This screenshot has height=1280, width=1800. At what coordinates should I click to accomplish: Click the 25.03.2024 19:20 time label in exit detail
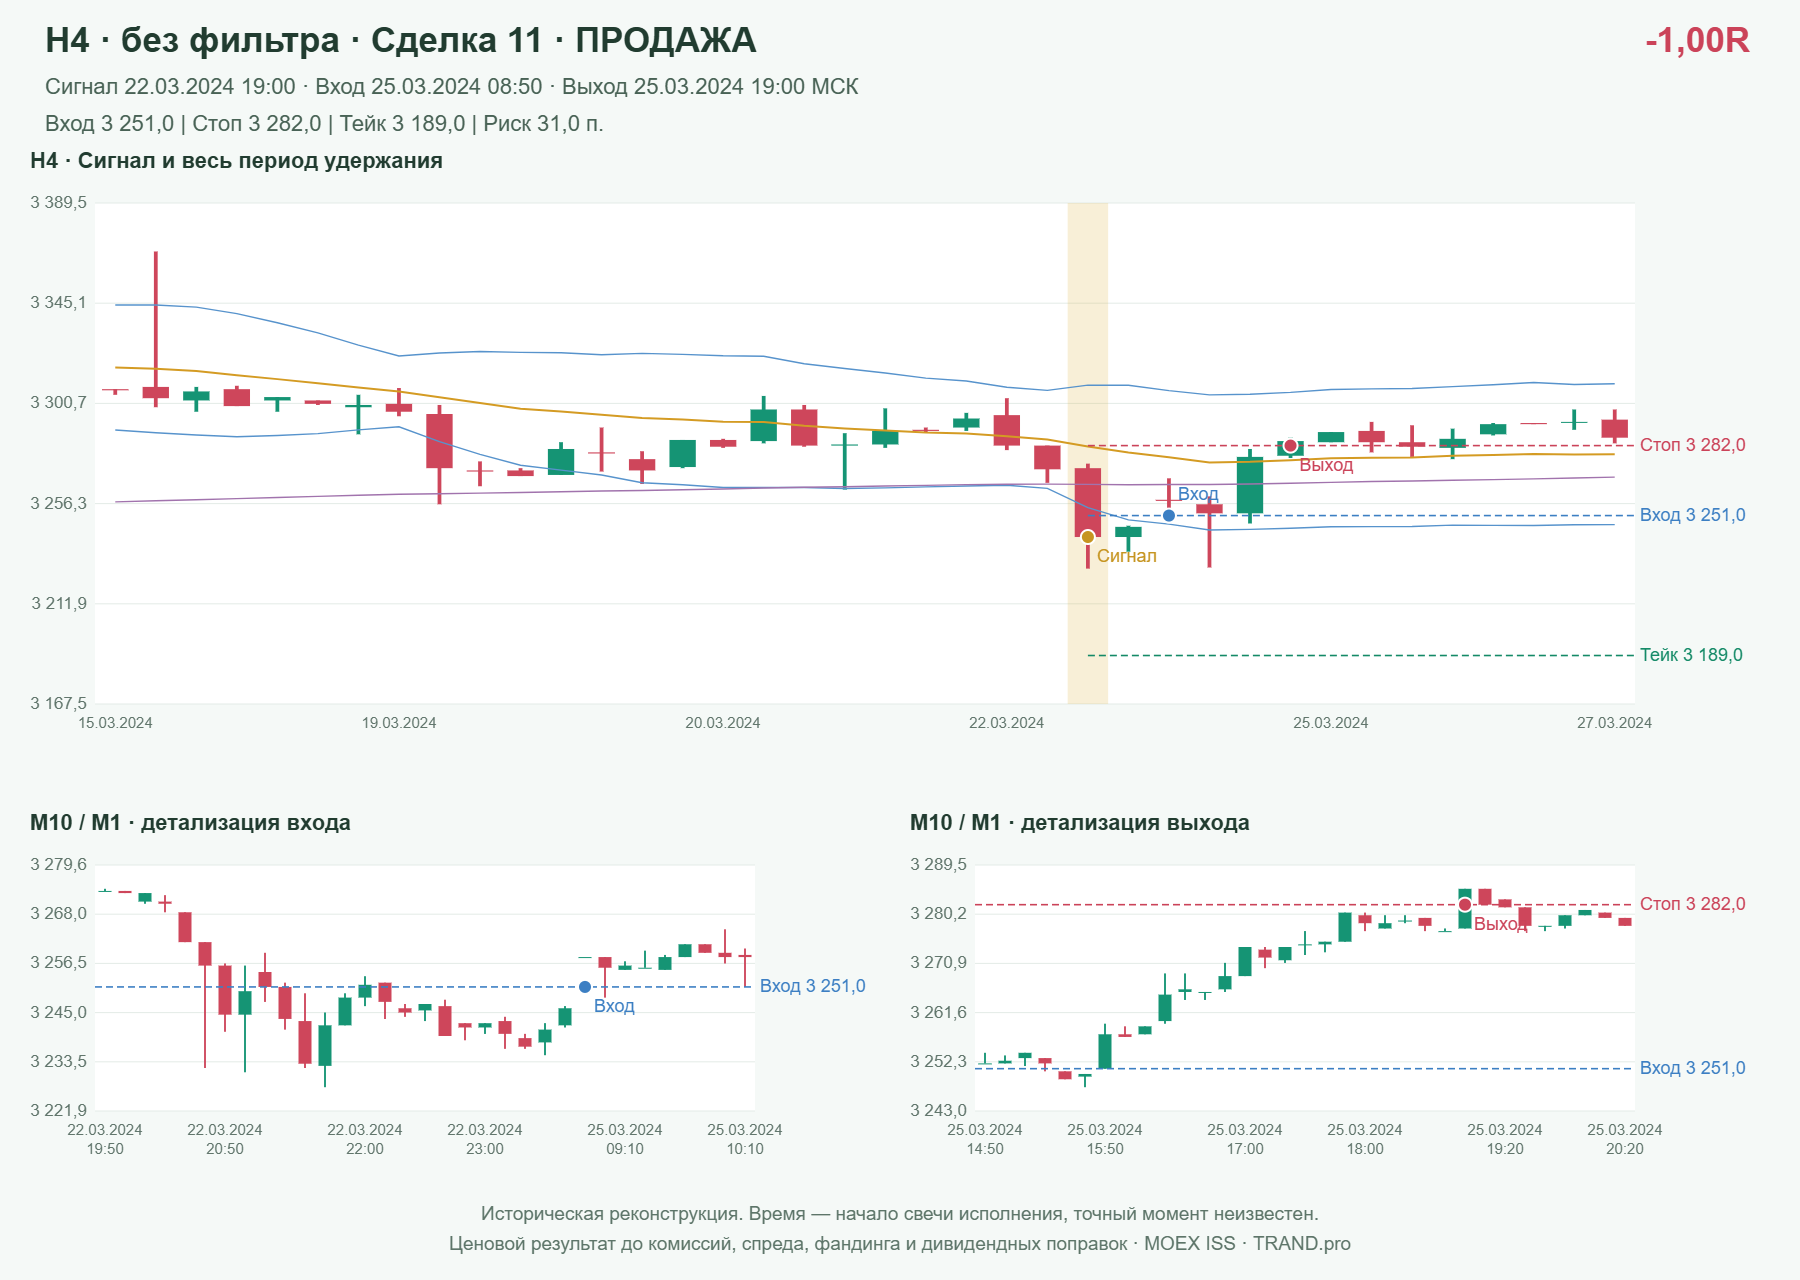(x=1505, y=1139)
